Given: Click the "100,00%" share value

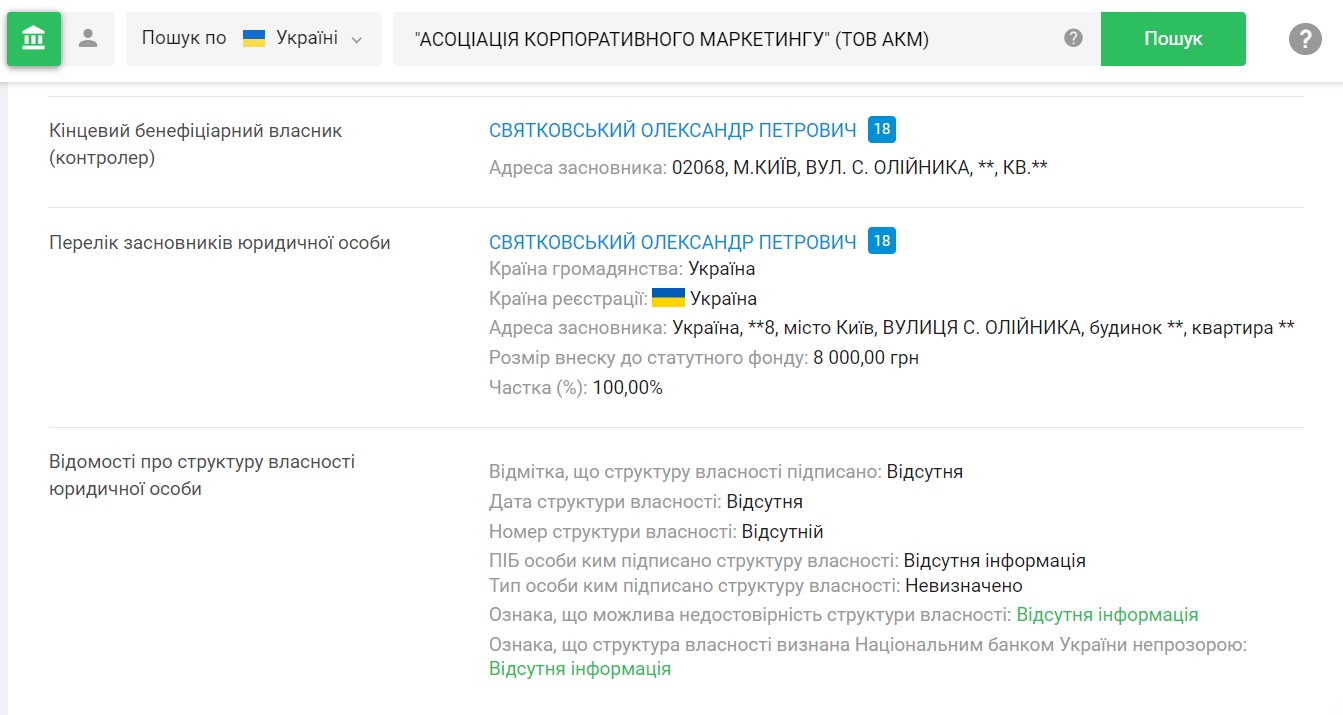Looking at the screenshot, I should click(627, 388).
